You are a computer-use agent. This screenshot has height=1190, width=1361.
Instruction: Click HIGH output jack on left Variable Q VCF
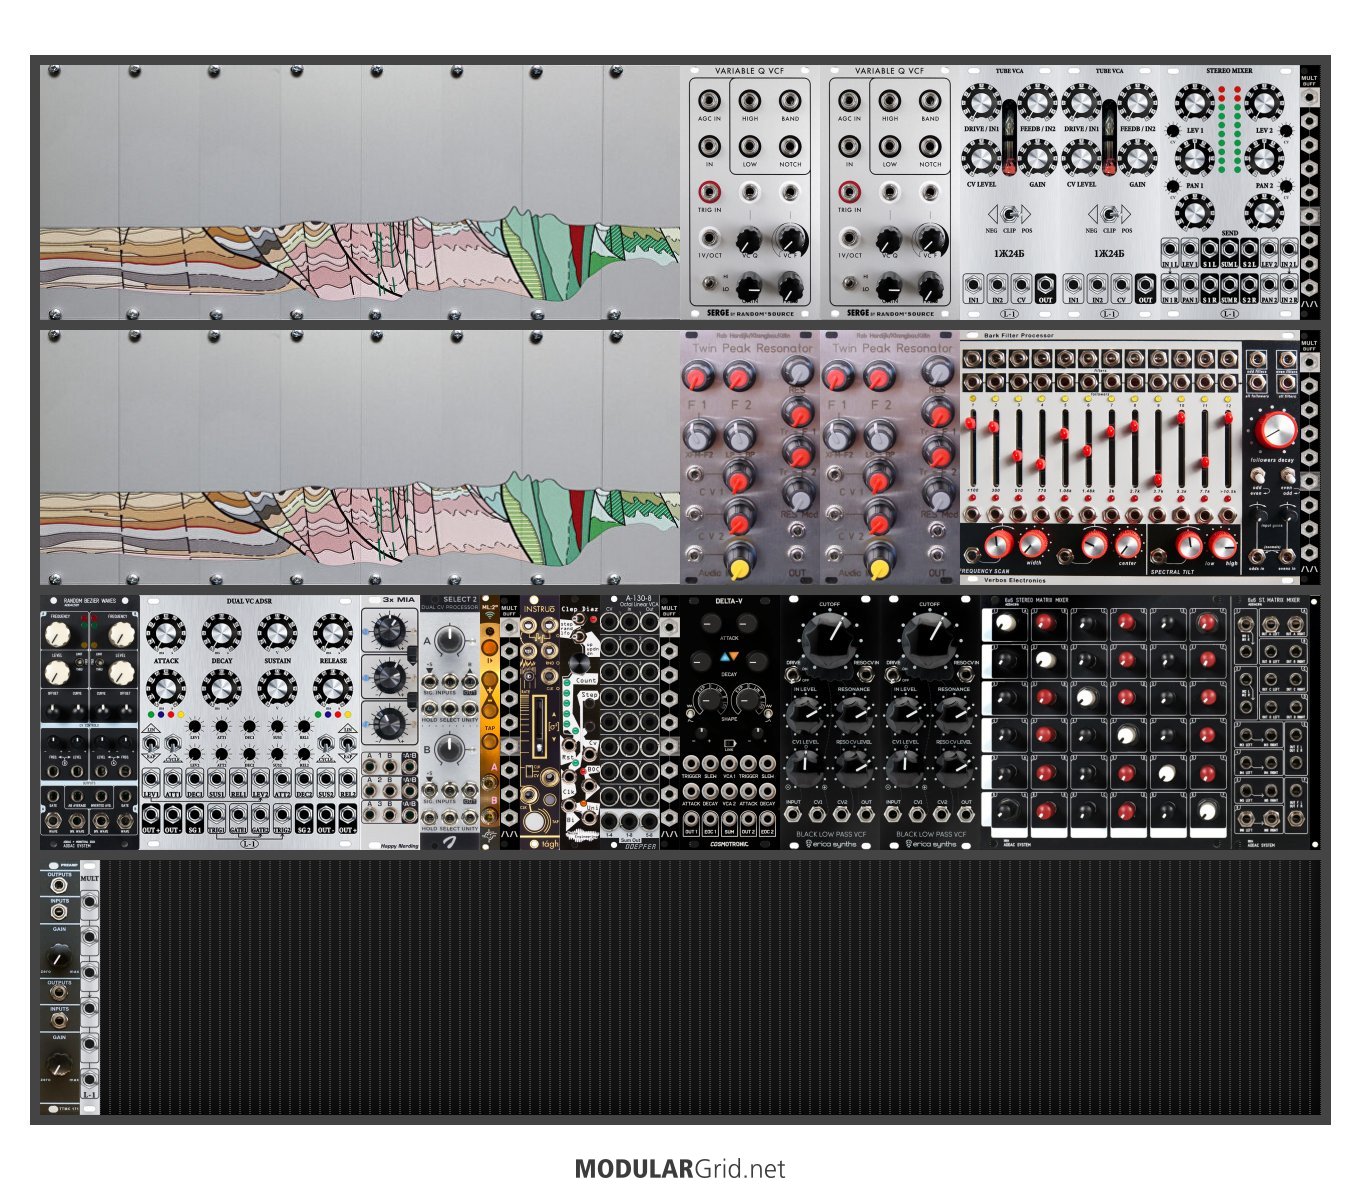[750, 101]
